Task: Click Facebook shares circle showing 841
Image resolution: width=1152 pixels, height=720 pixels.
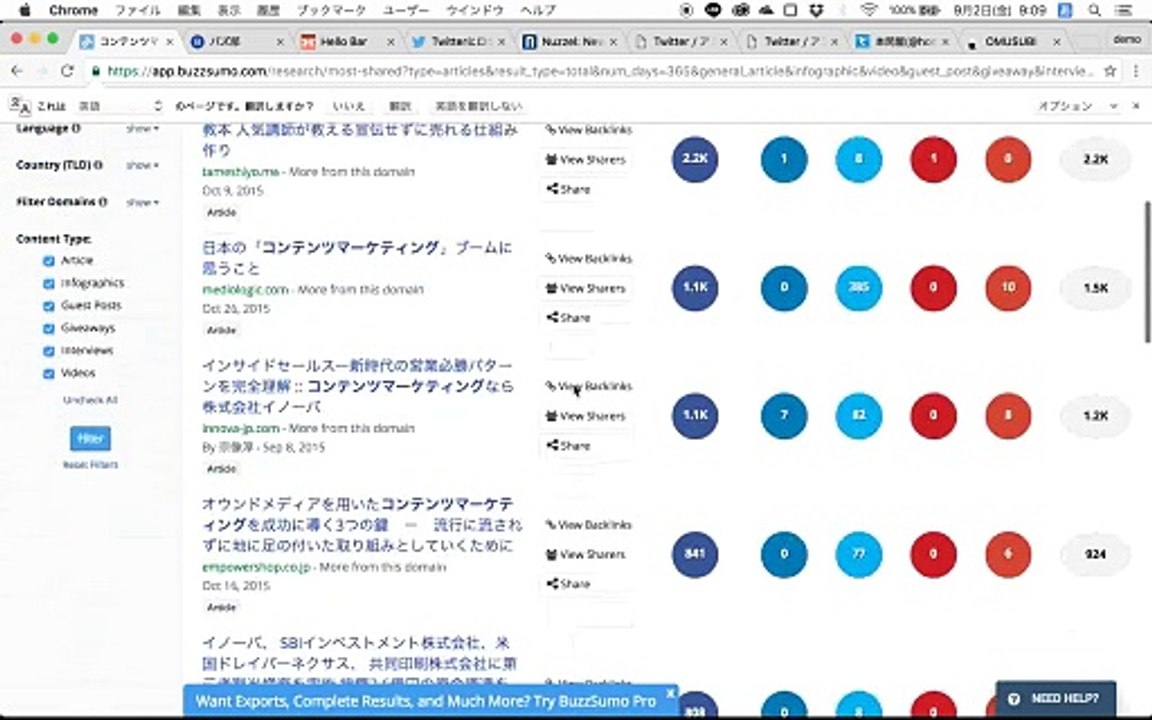Action: tap(694, 554)
